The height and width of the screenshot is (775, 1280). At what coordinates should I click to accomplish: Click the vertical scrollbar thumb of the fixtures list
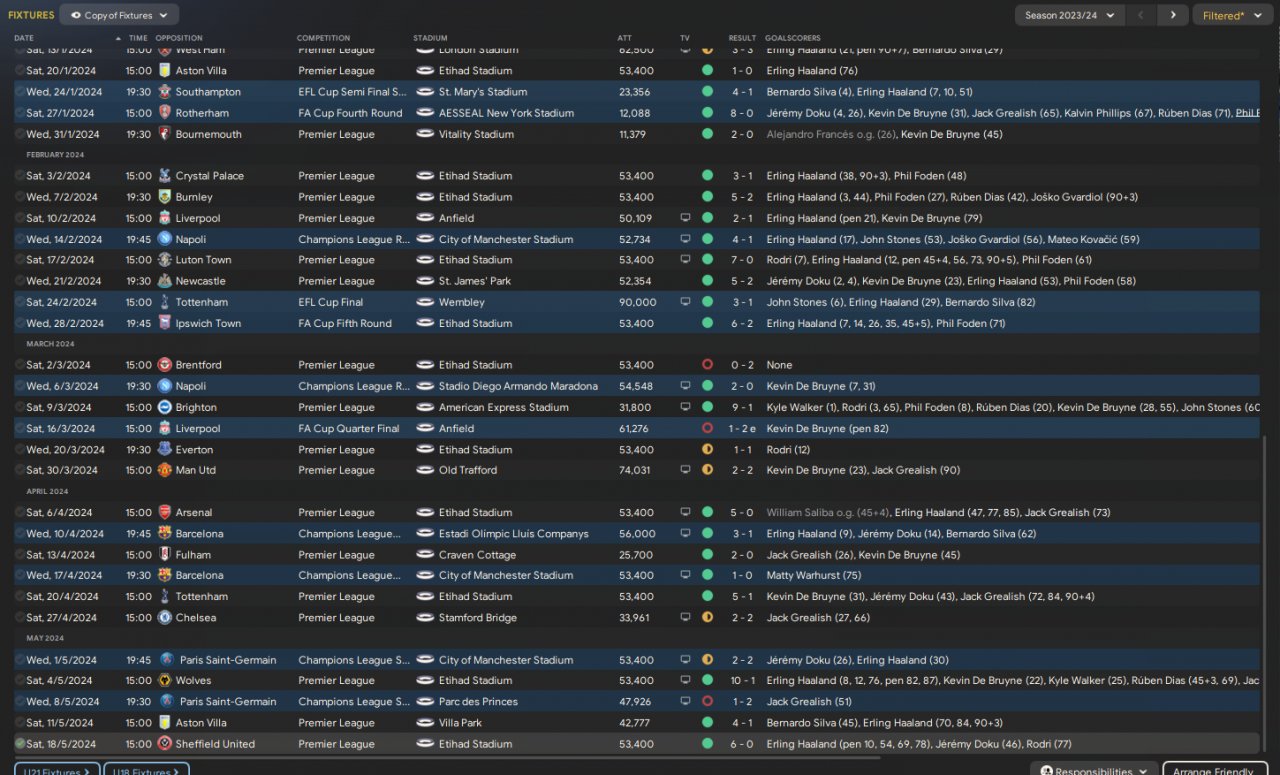1264,595
